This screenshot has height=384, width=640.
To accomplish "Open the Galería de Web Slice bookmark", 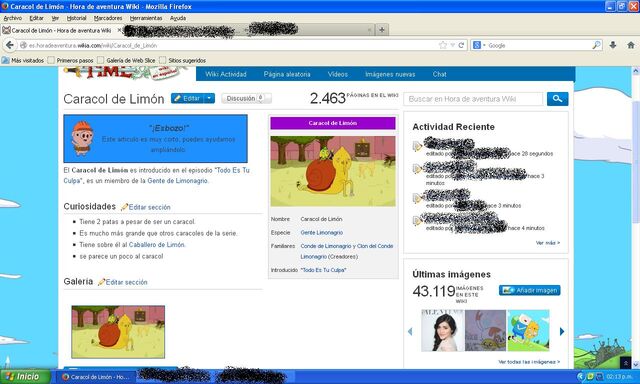I will coord(127,60).
